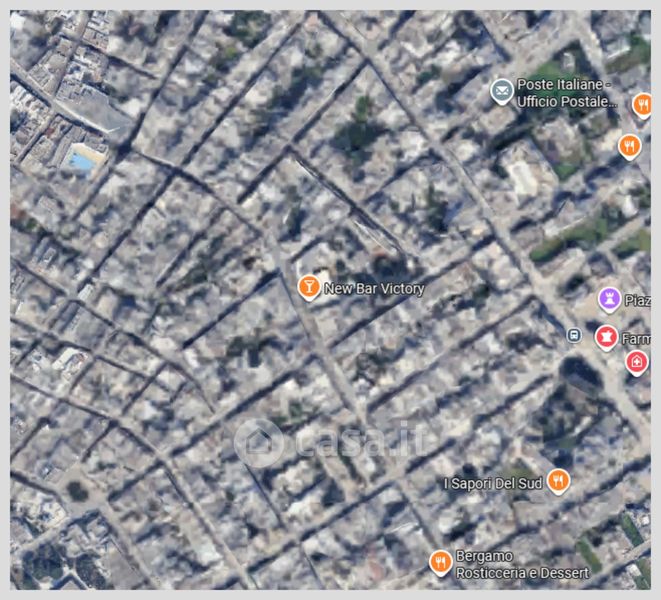Image resolution: width=661 pixels, height=600 pixels.
Task: Click the orange restaurant pin below Poste Italiane
Action: (x=629, y=147)
